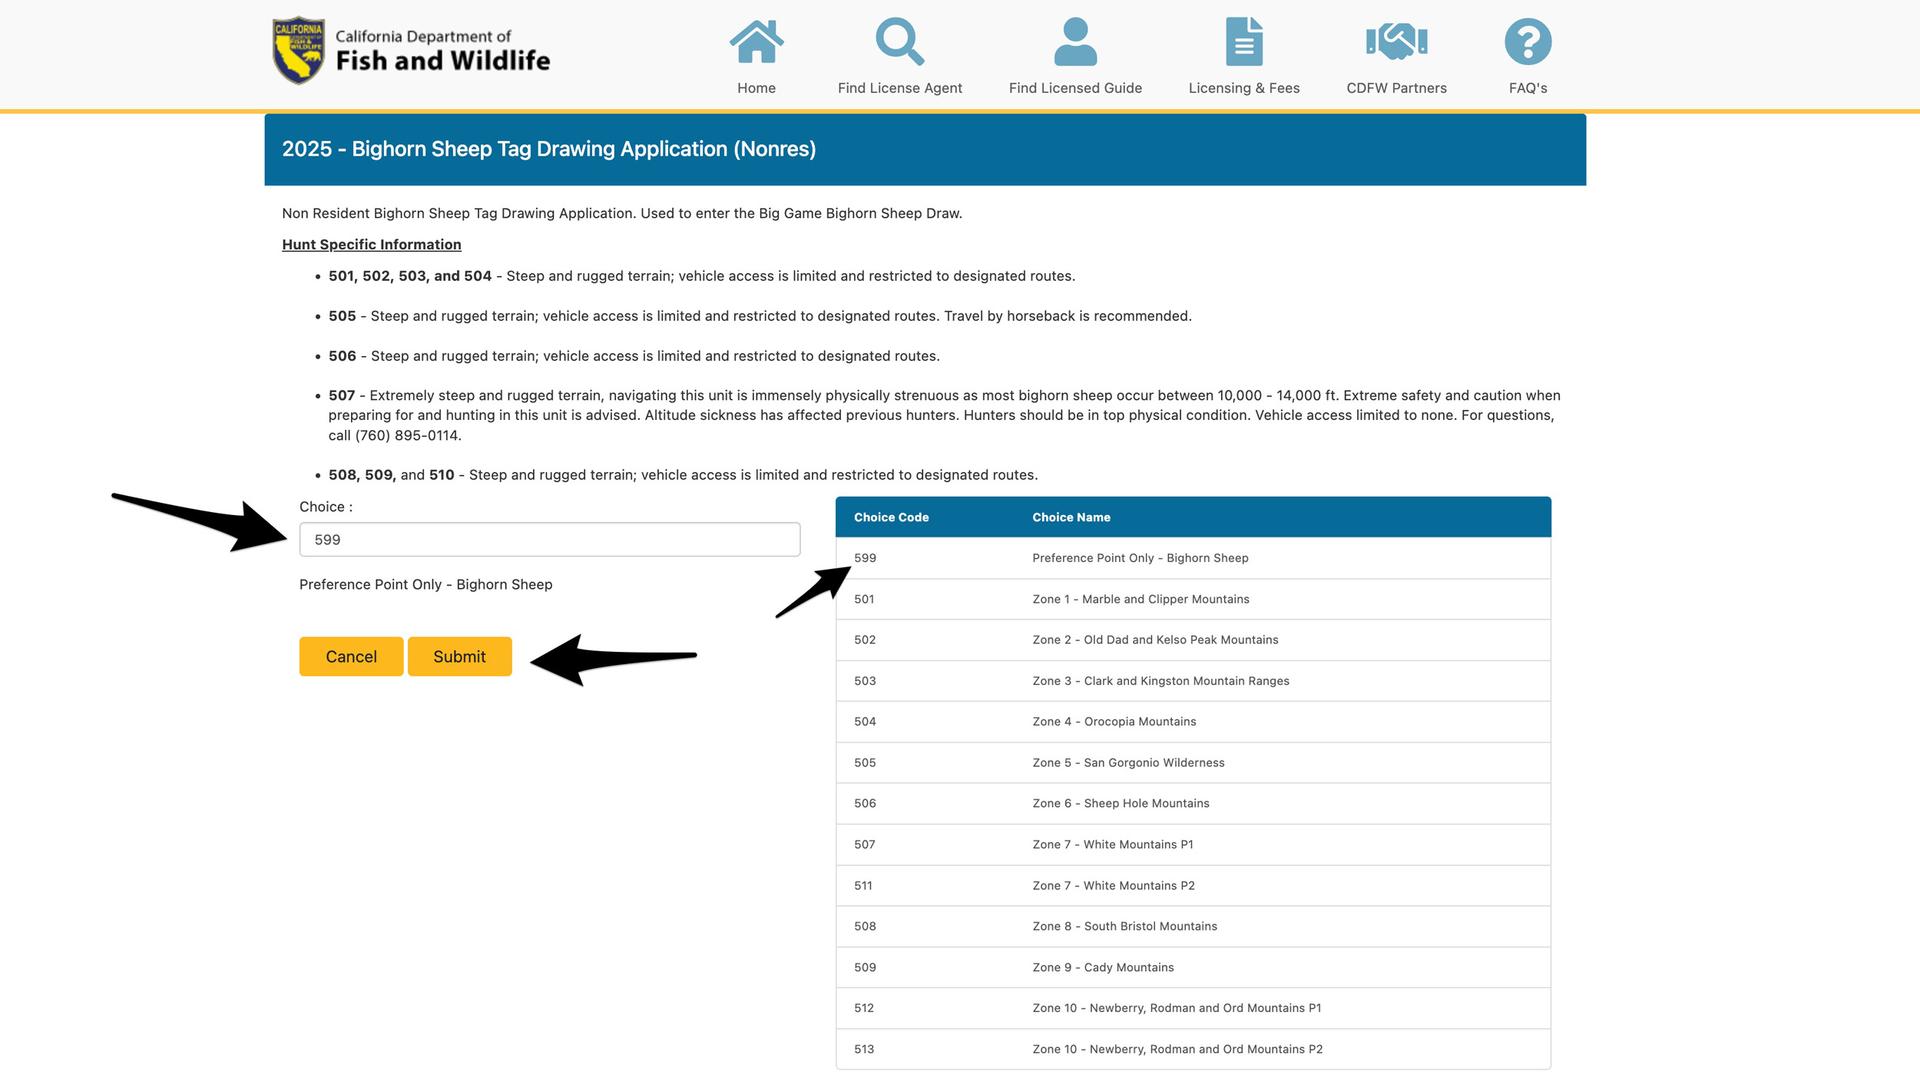The height and width of the screenshot is (1084, 1920).
Task: Click the Licensing & Fees document icon
Action: tap(1243, 41)
